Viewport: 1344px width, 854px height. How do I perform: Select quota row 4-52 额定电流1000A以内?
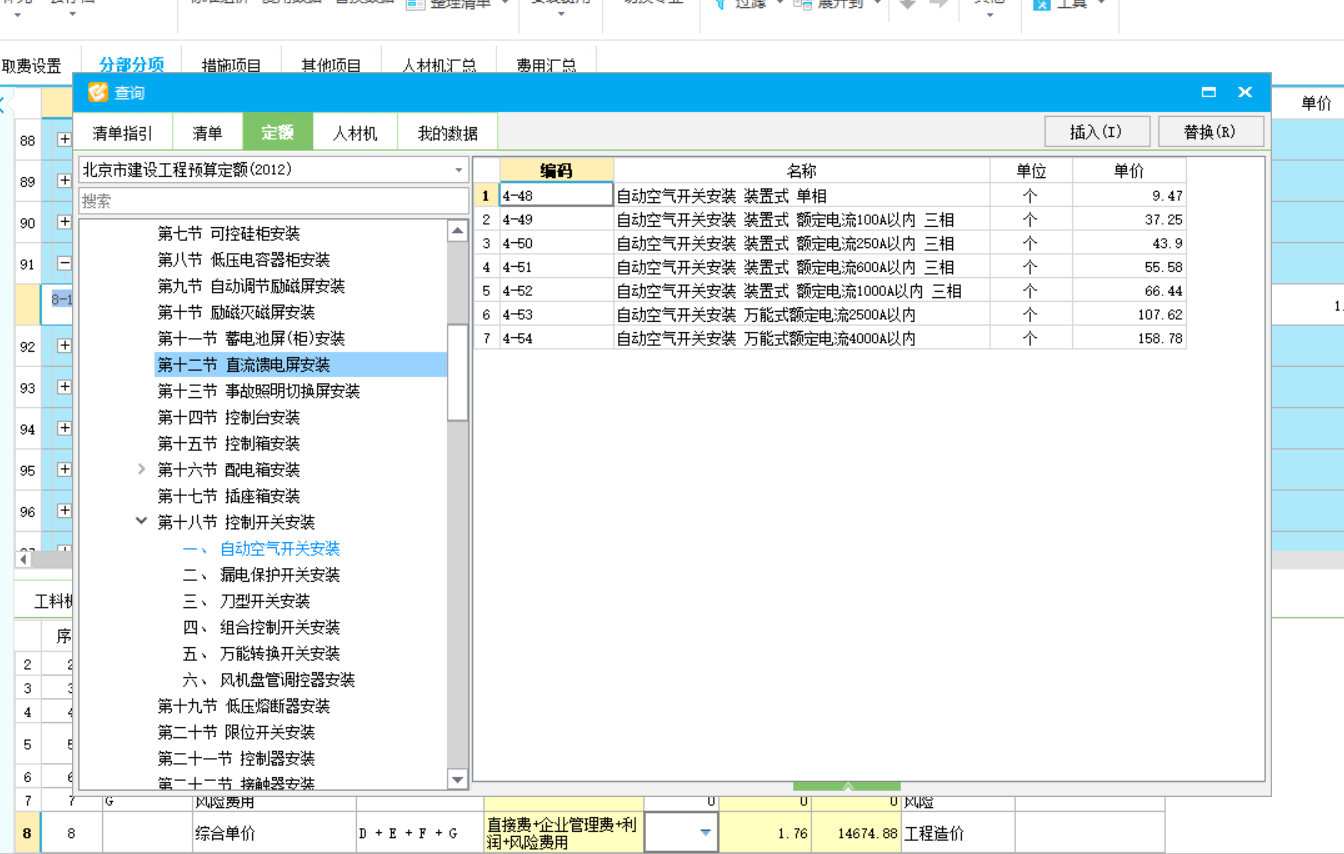(x=830, y=291)
